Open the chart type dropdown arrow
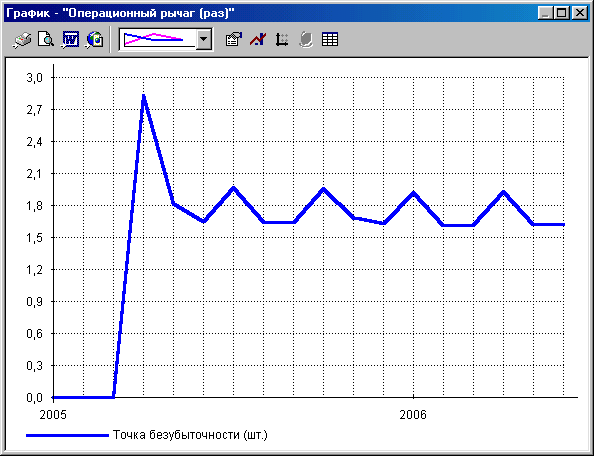Screen dimensions: 594x456 204,39
